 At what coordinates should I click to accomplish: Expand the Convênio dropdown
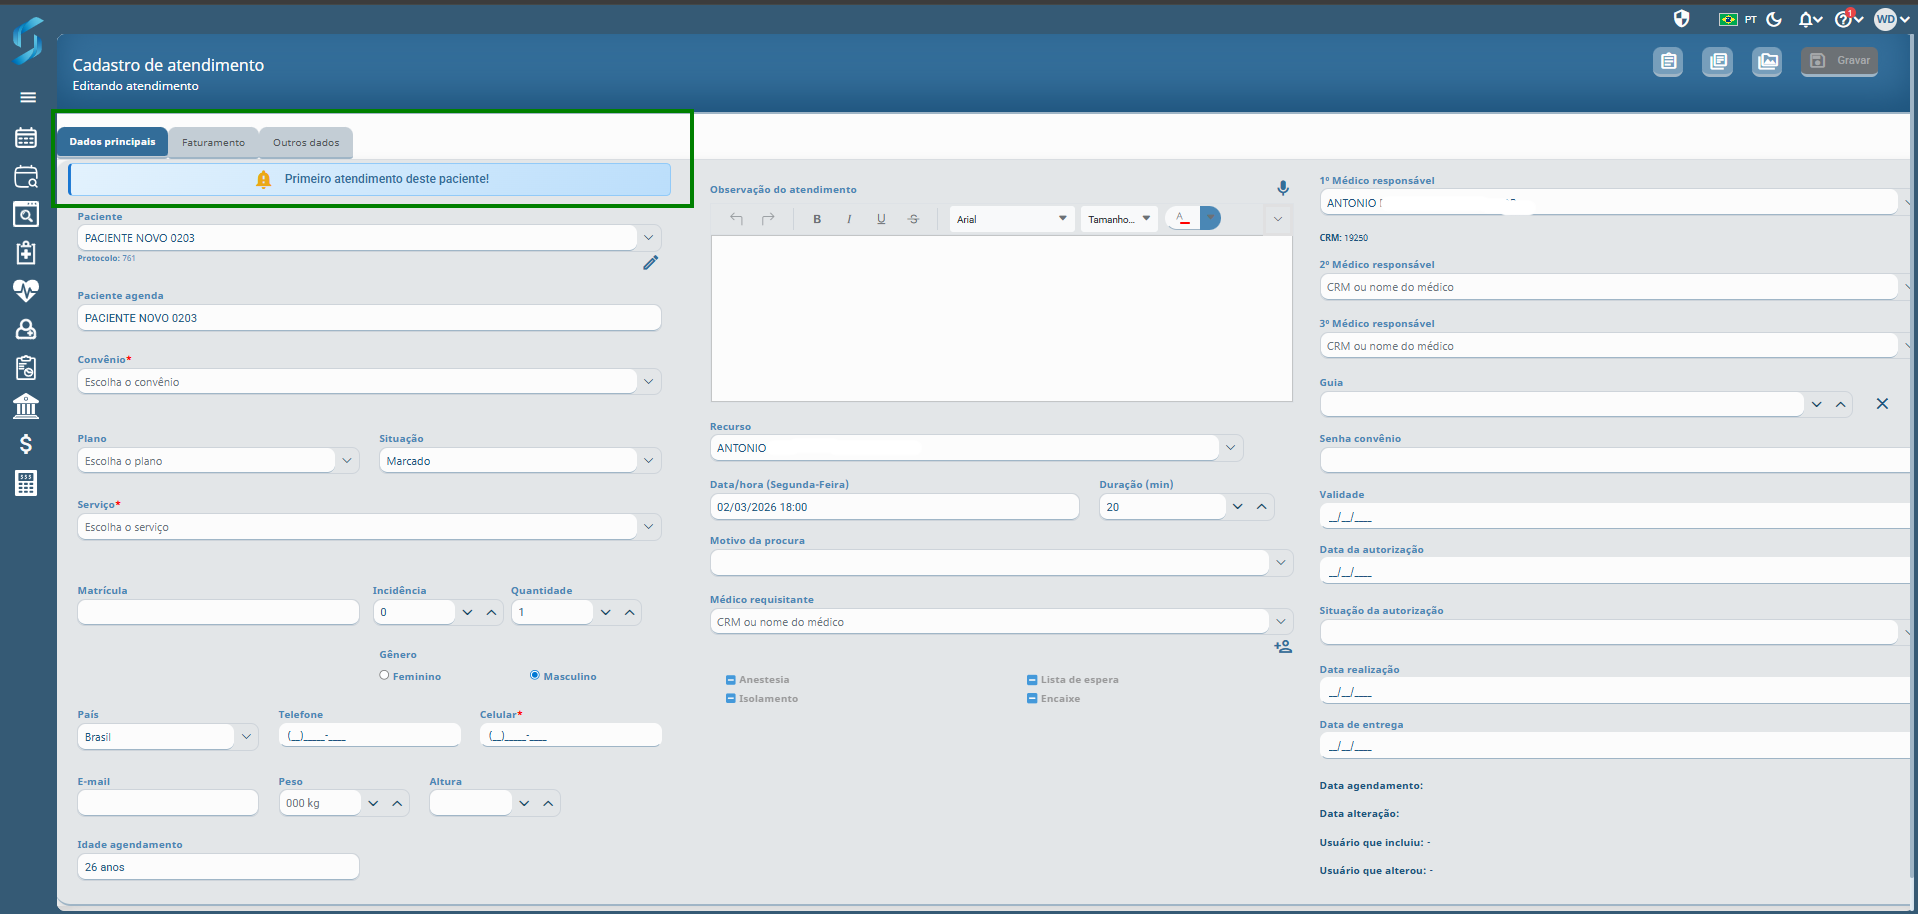pyautogui.click(x=648, y=382)
